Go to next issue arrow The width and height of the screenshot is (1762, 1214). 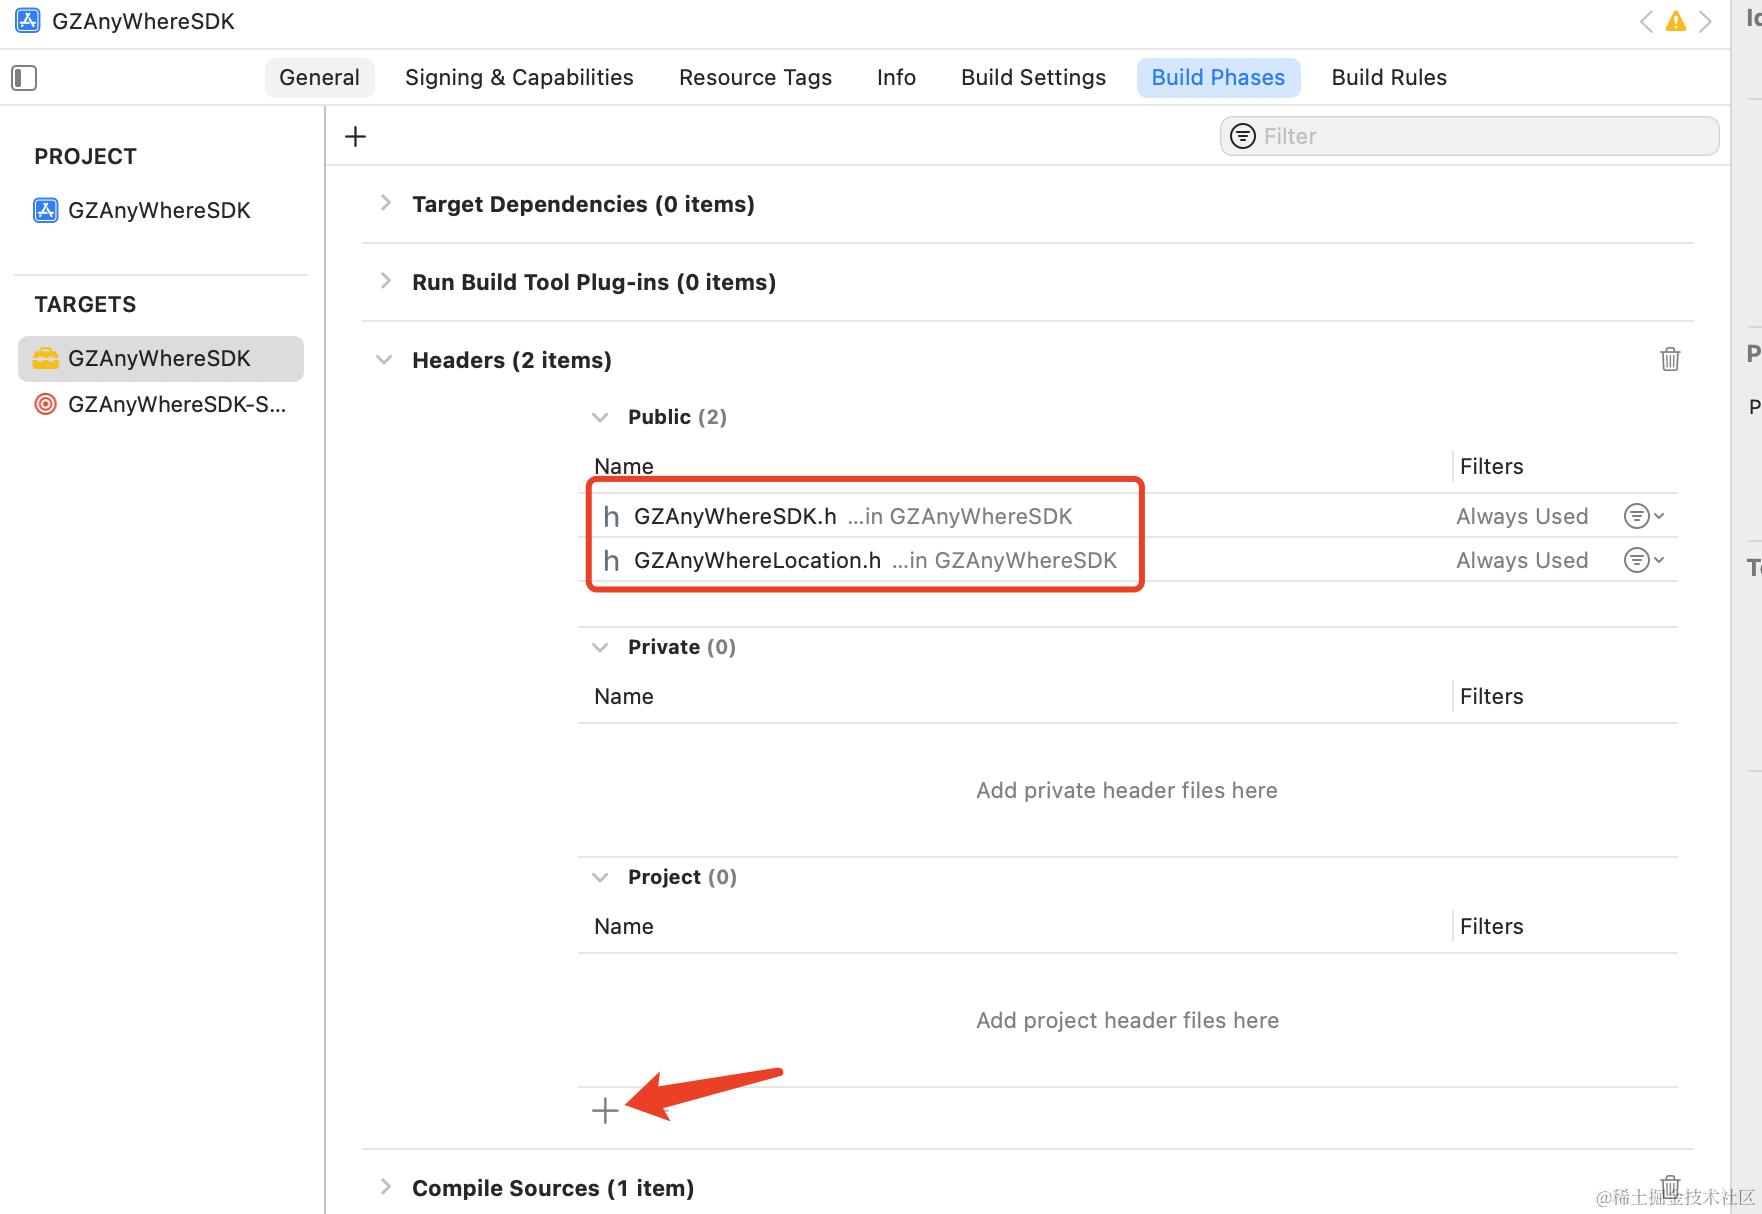(x=1705, y=21)
